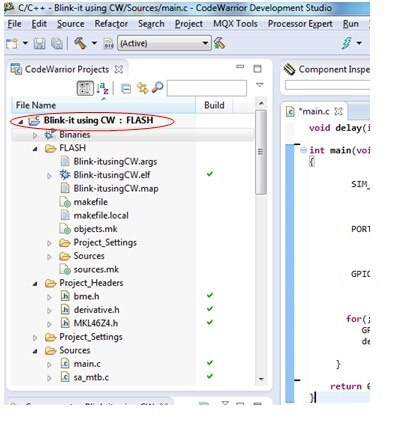Open the Edit menu
Viewport: 394px width, 425px height.
click(x=39, y=24)
